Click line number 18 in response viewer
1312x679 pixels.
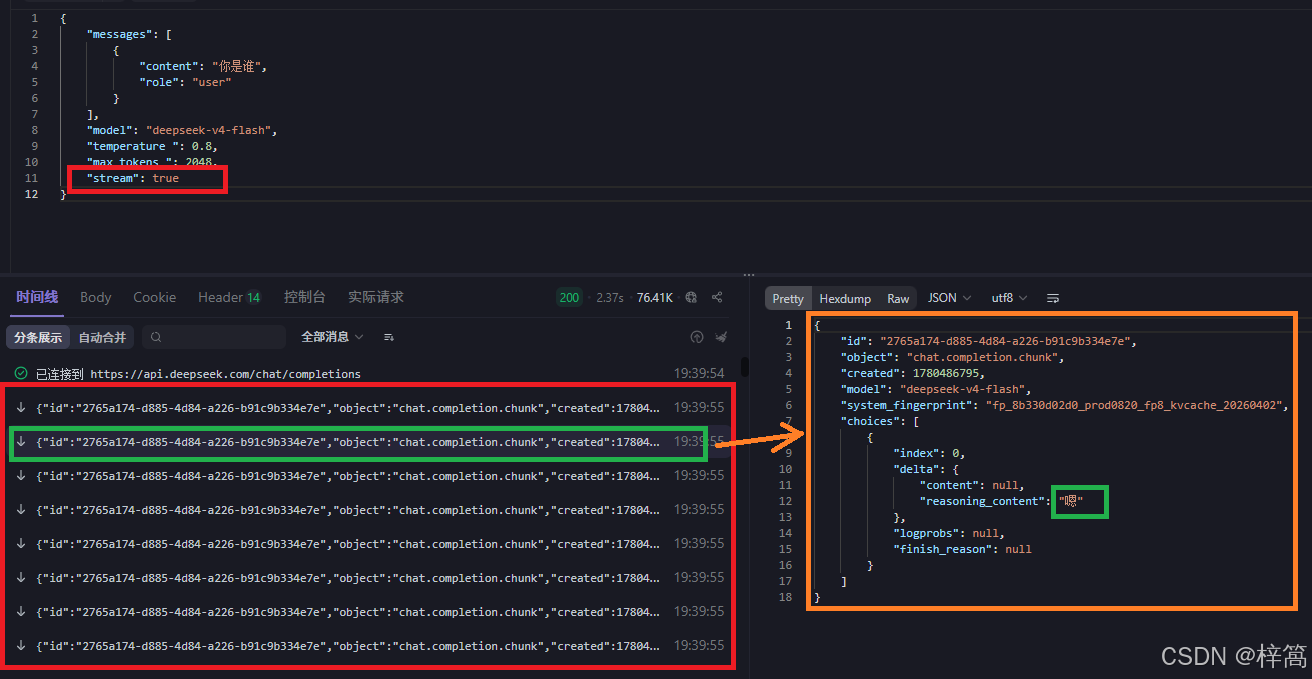[786, 597]
